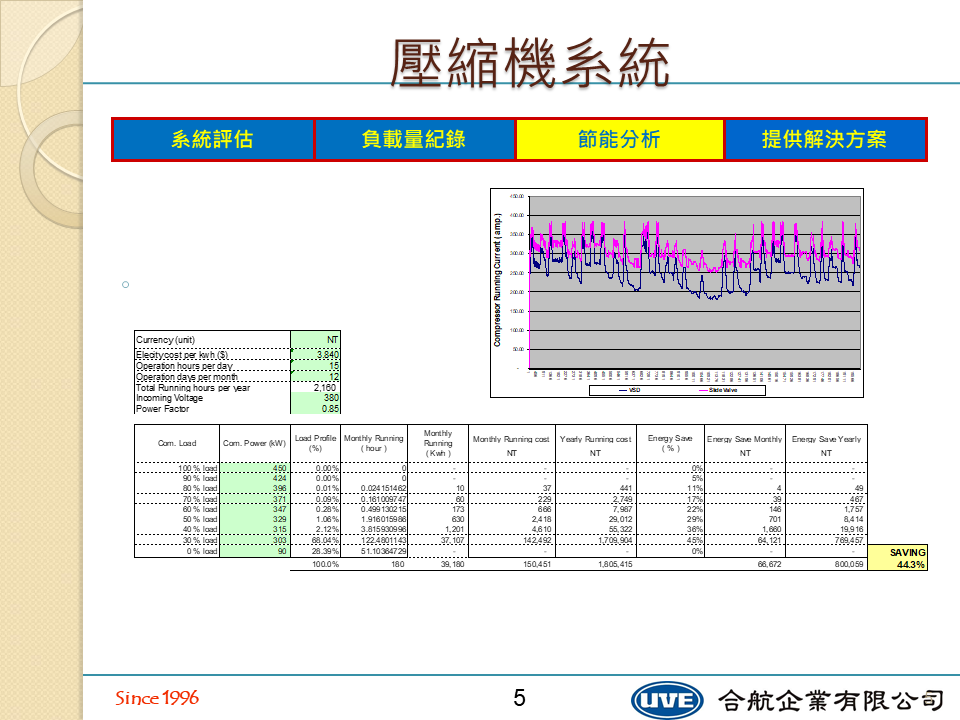Click the 380 voltage value cell
The image size is (960, 720).
coord(315,398)
